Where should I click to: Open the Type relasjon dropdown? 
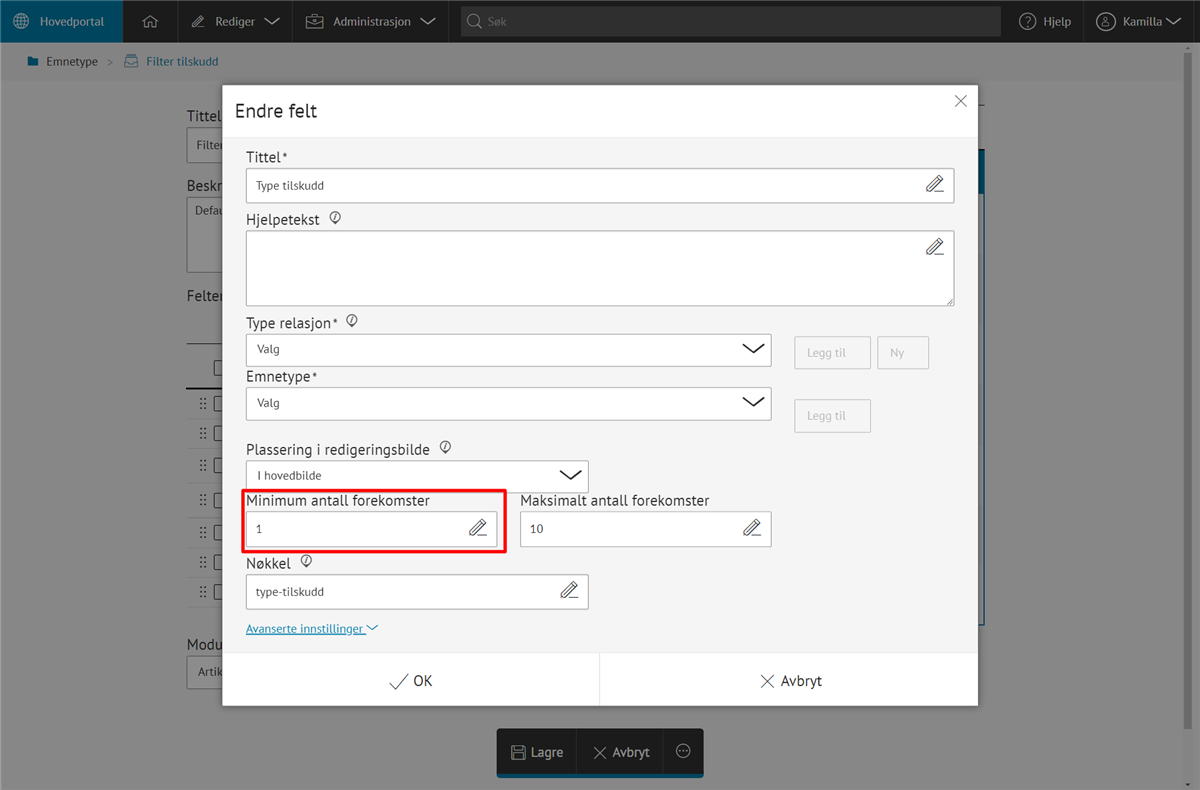[x=508, y=350]
